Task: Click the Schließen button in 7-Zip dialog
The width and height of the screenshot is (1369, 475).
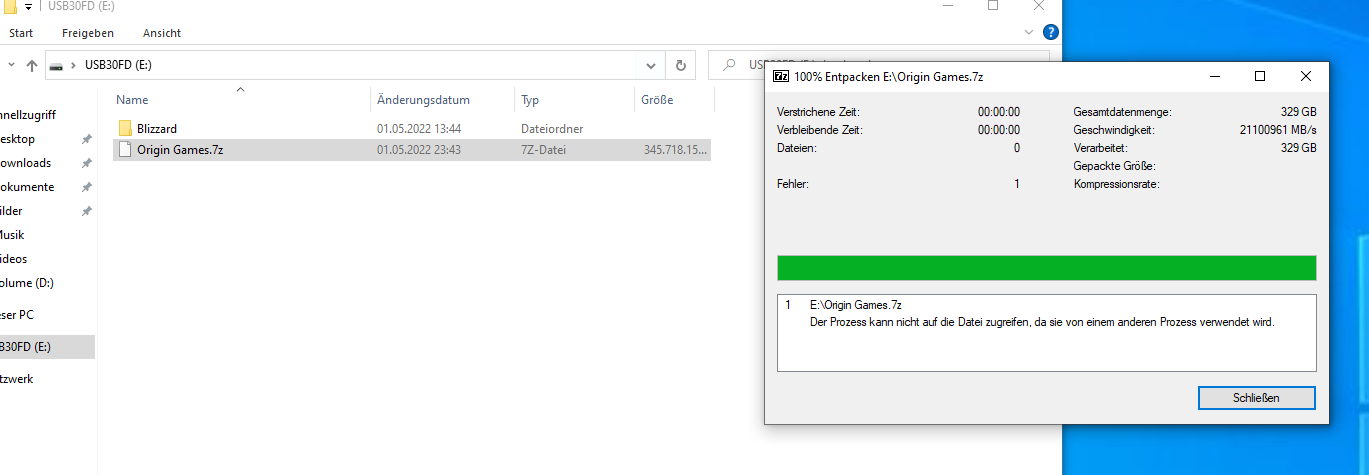Action: pos(1256,398)
